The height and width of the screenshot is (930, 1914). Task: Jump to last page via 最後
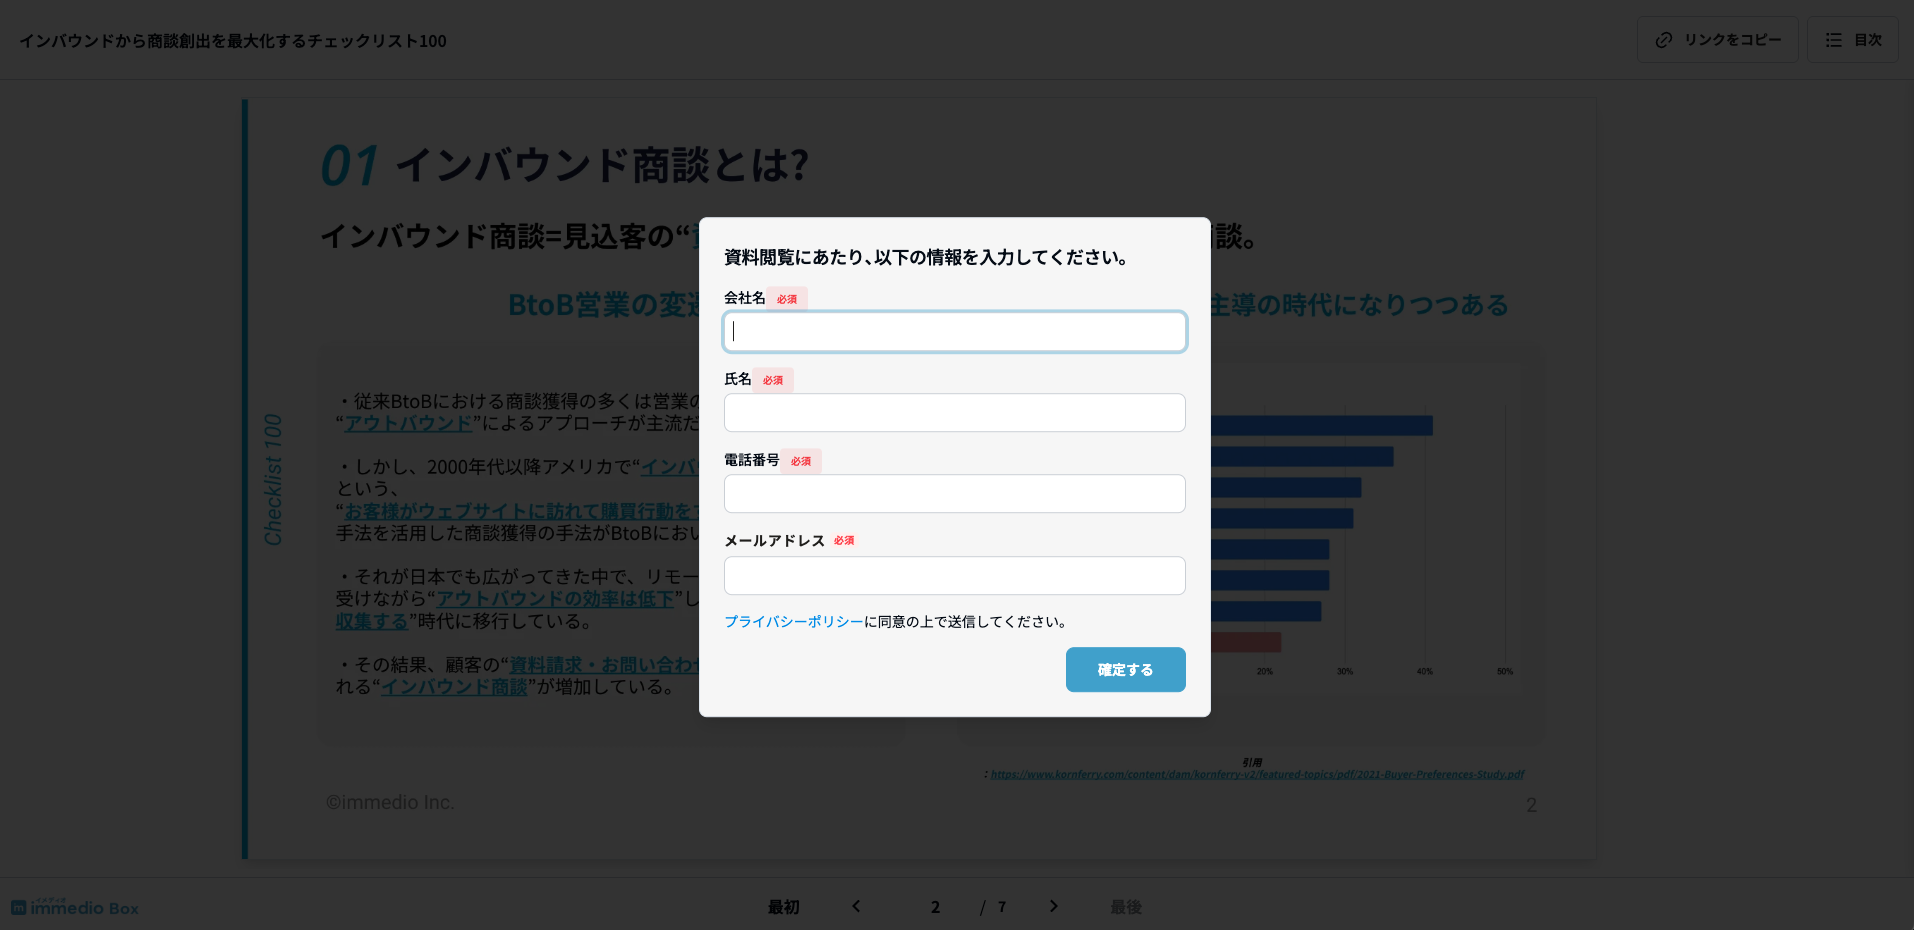coord(1125,907)
